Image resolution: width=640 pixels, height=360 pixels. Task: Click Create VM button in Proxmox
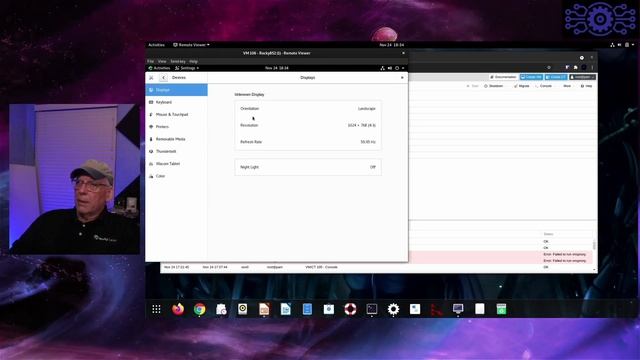531,77
